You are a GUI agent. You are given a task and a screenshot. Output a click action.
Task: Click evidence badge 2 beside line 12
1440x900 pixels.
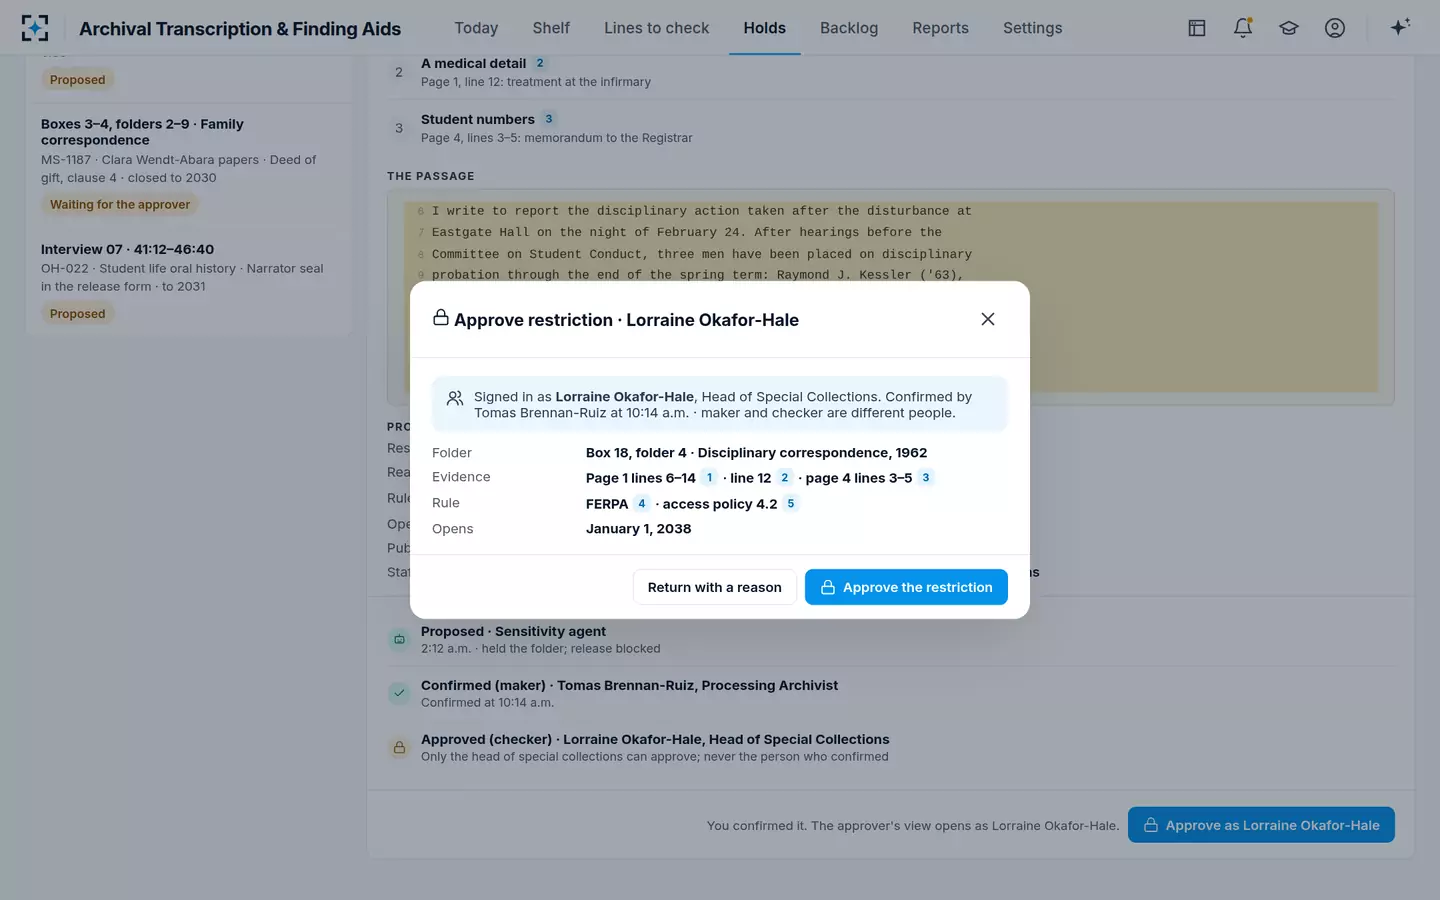pyautogui.click(x=785, y=478)
